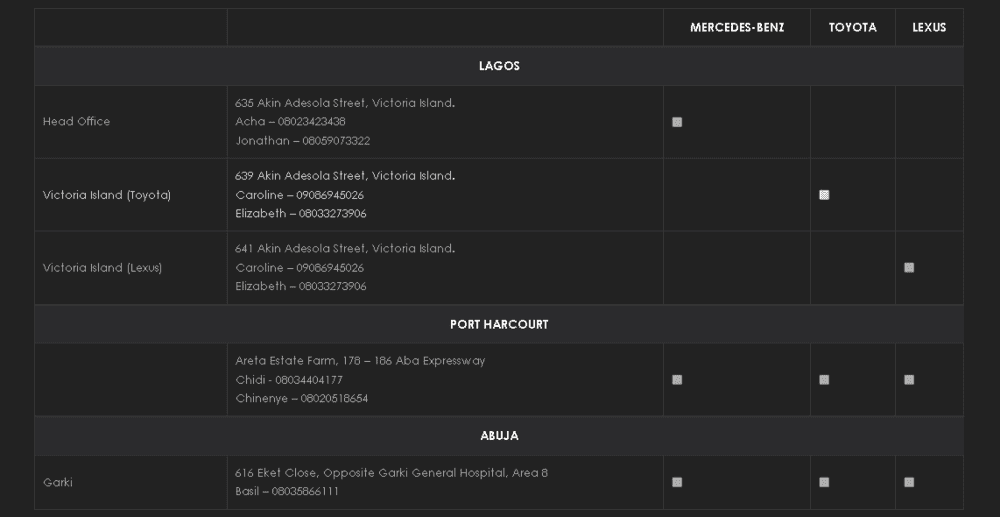Click Port Harcourt Mercedes-Benz marker
The width and height of the screenshot is (1000, 517).
[677, 380]
